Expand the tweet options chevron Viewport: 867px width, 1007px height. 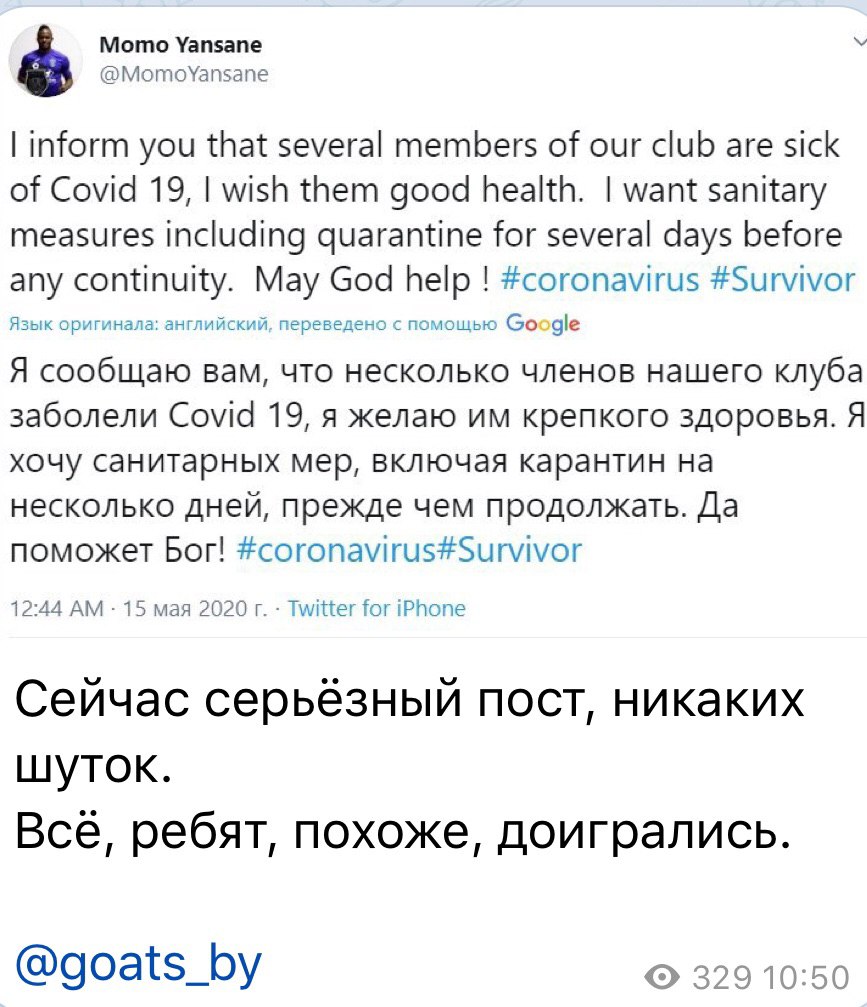pos(858,43)
